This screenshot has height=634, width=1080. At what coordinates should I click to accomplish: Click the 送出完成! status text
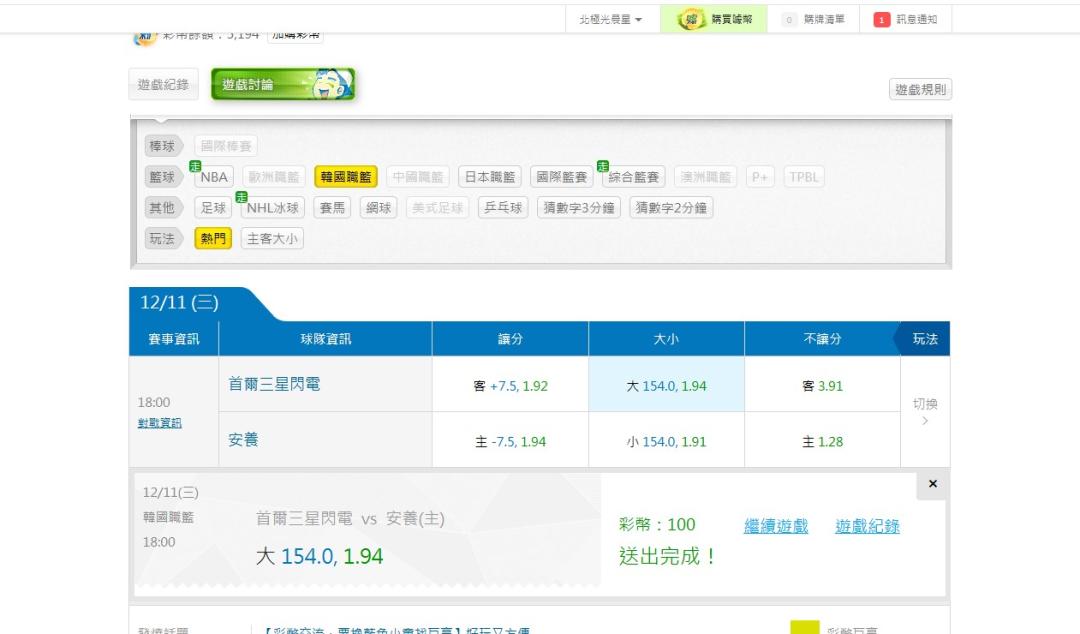tap(667, 556)
